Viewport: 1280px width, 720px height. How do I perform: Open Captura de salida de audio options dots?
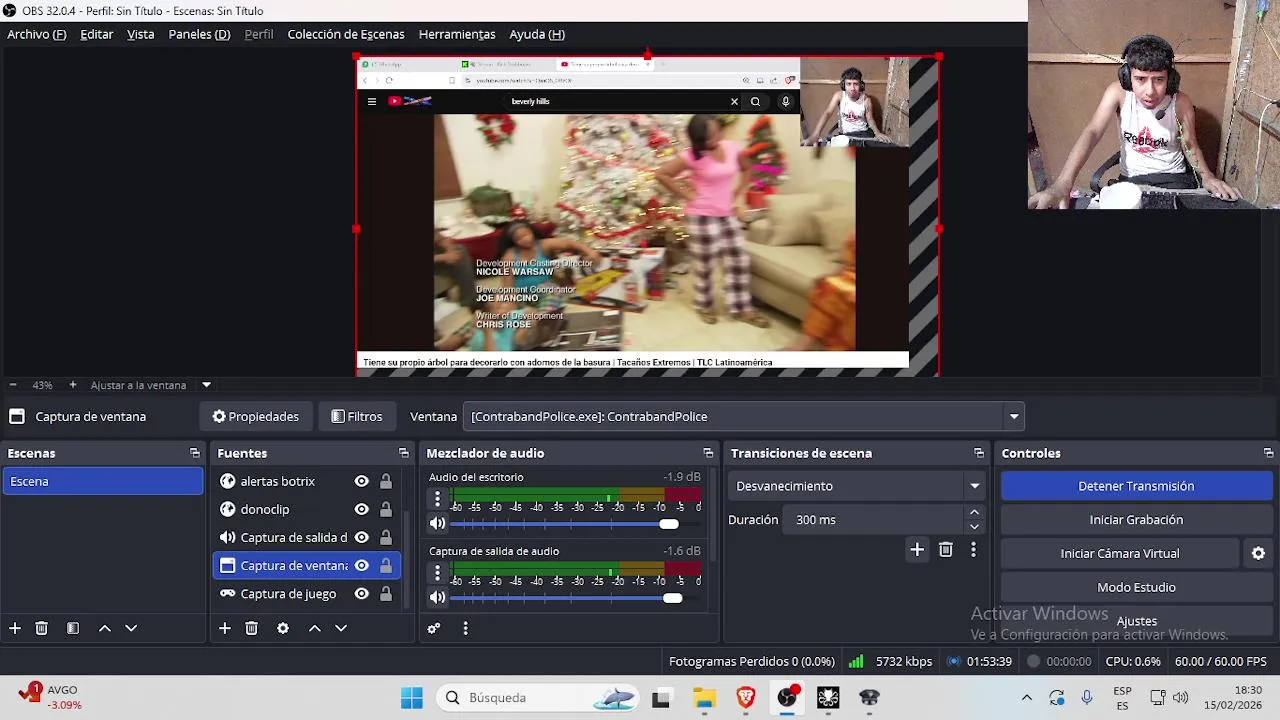coord(437,572)
